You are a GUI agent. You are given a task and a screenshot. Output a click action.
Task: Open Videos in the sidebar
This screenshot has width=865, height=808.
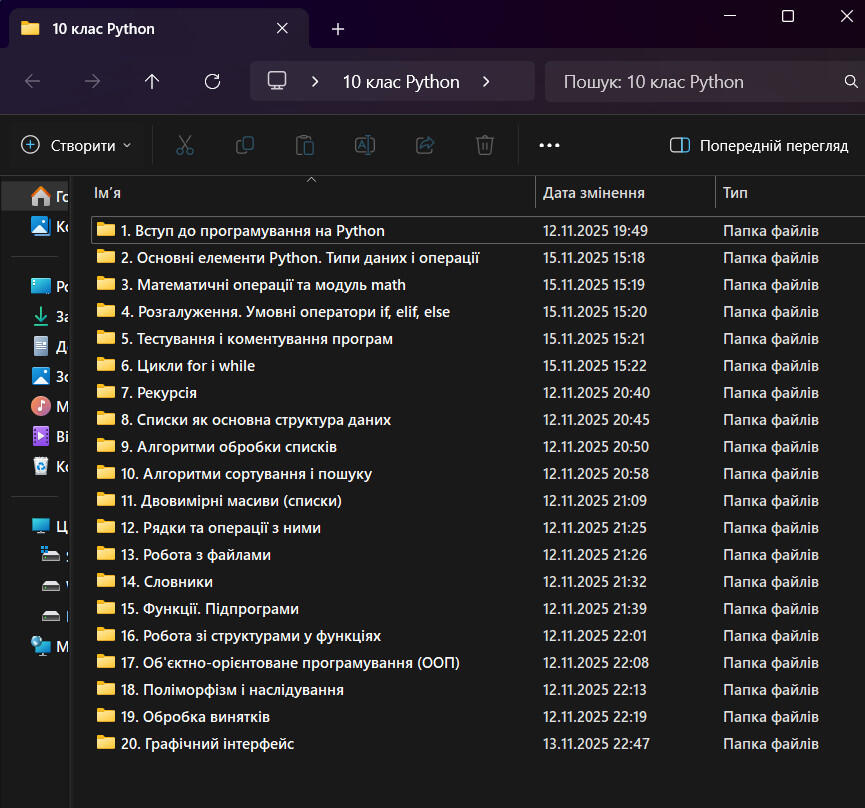[49, 436]
